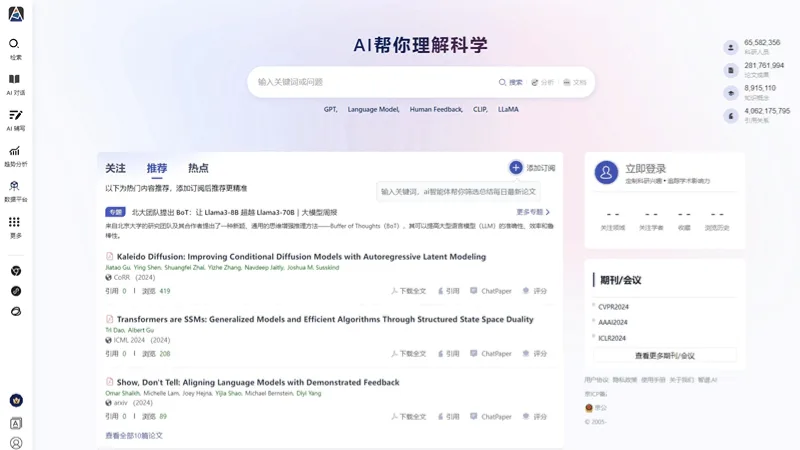Select the Language Model keyword suggestion
This screenshot has height=450, width=800.
[x=373, y=109]
